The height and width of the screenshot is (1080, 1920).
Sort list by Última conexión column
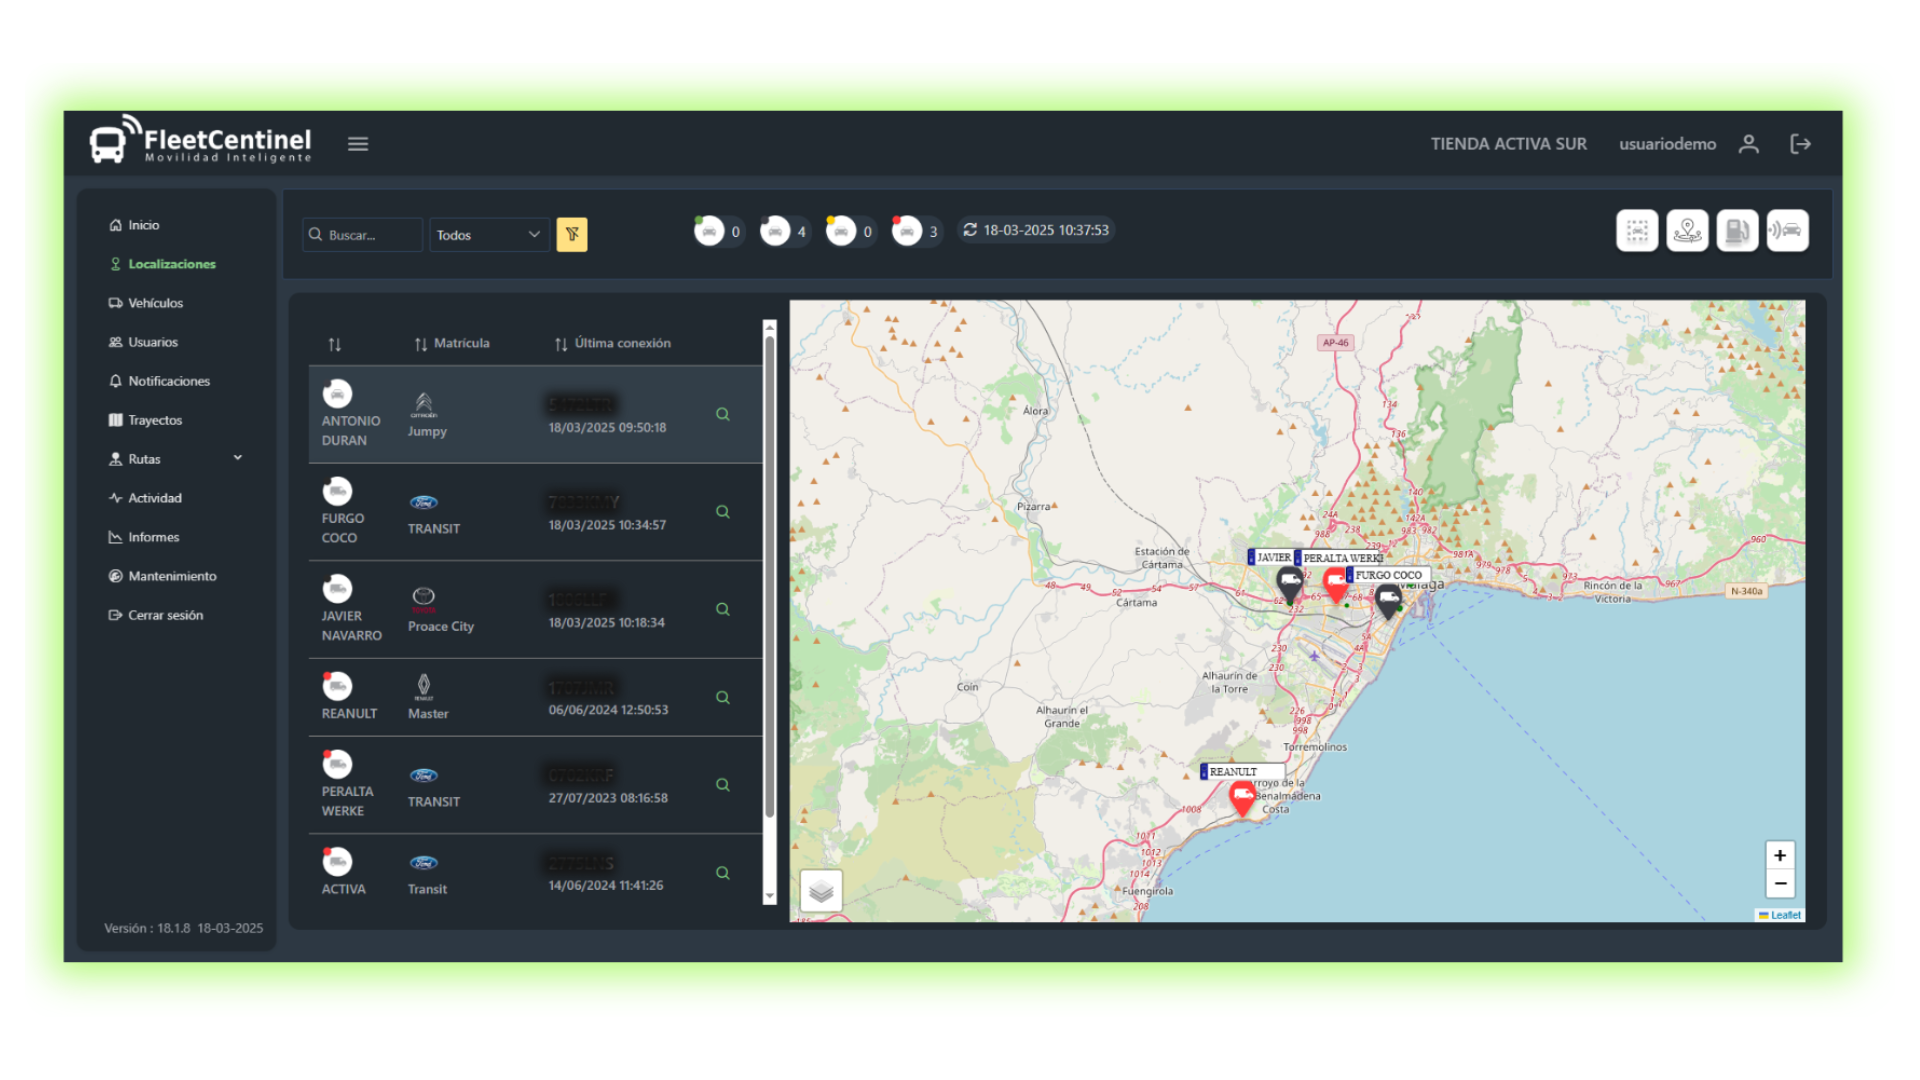coord(613,343)
